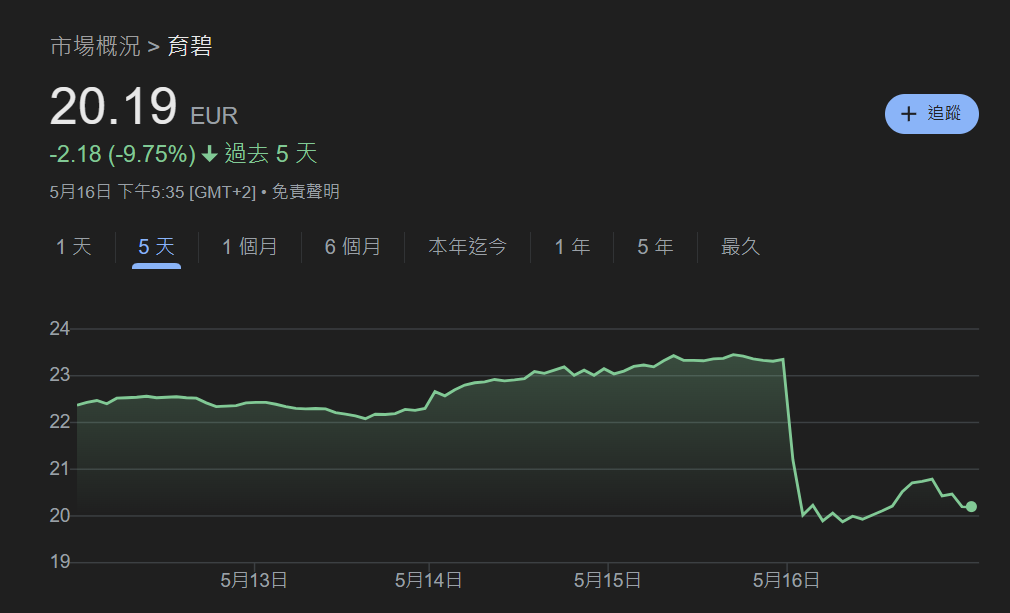The height and width of the screenshot is (613, 1010).
Task: Click the 5月16日 date label on the axis
Action: coord(786,580)
